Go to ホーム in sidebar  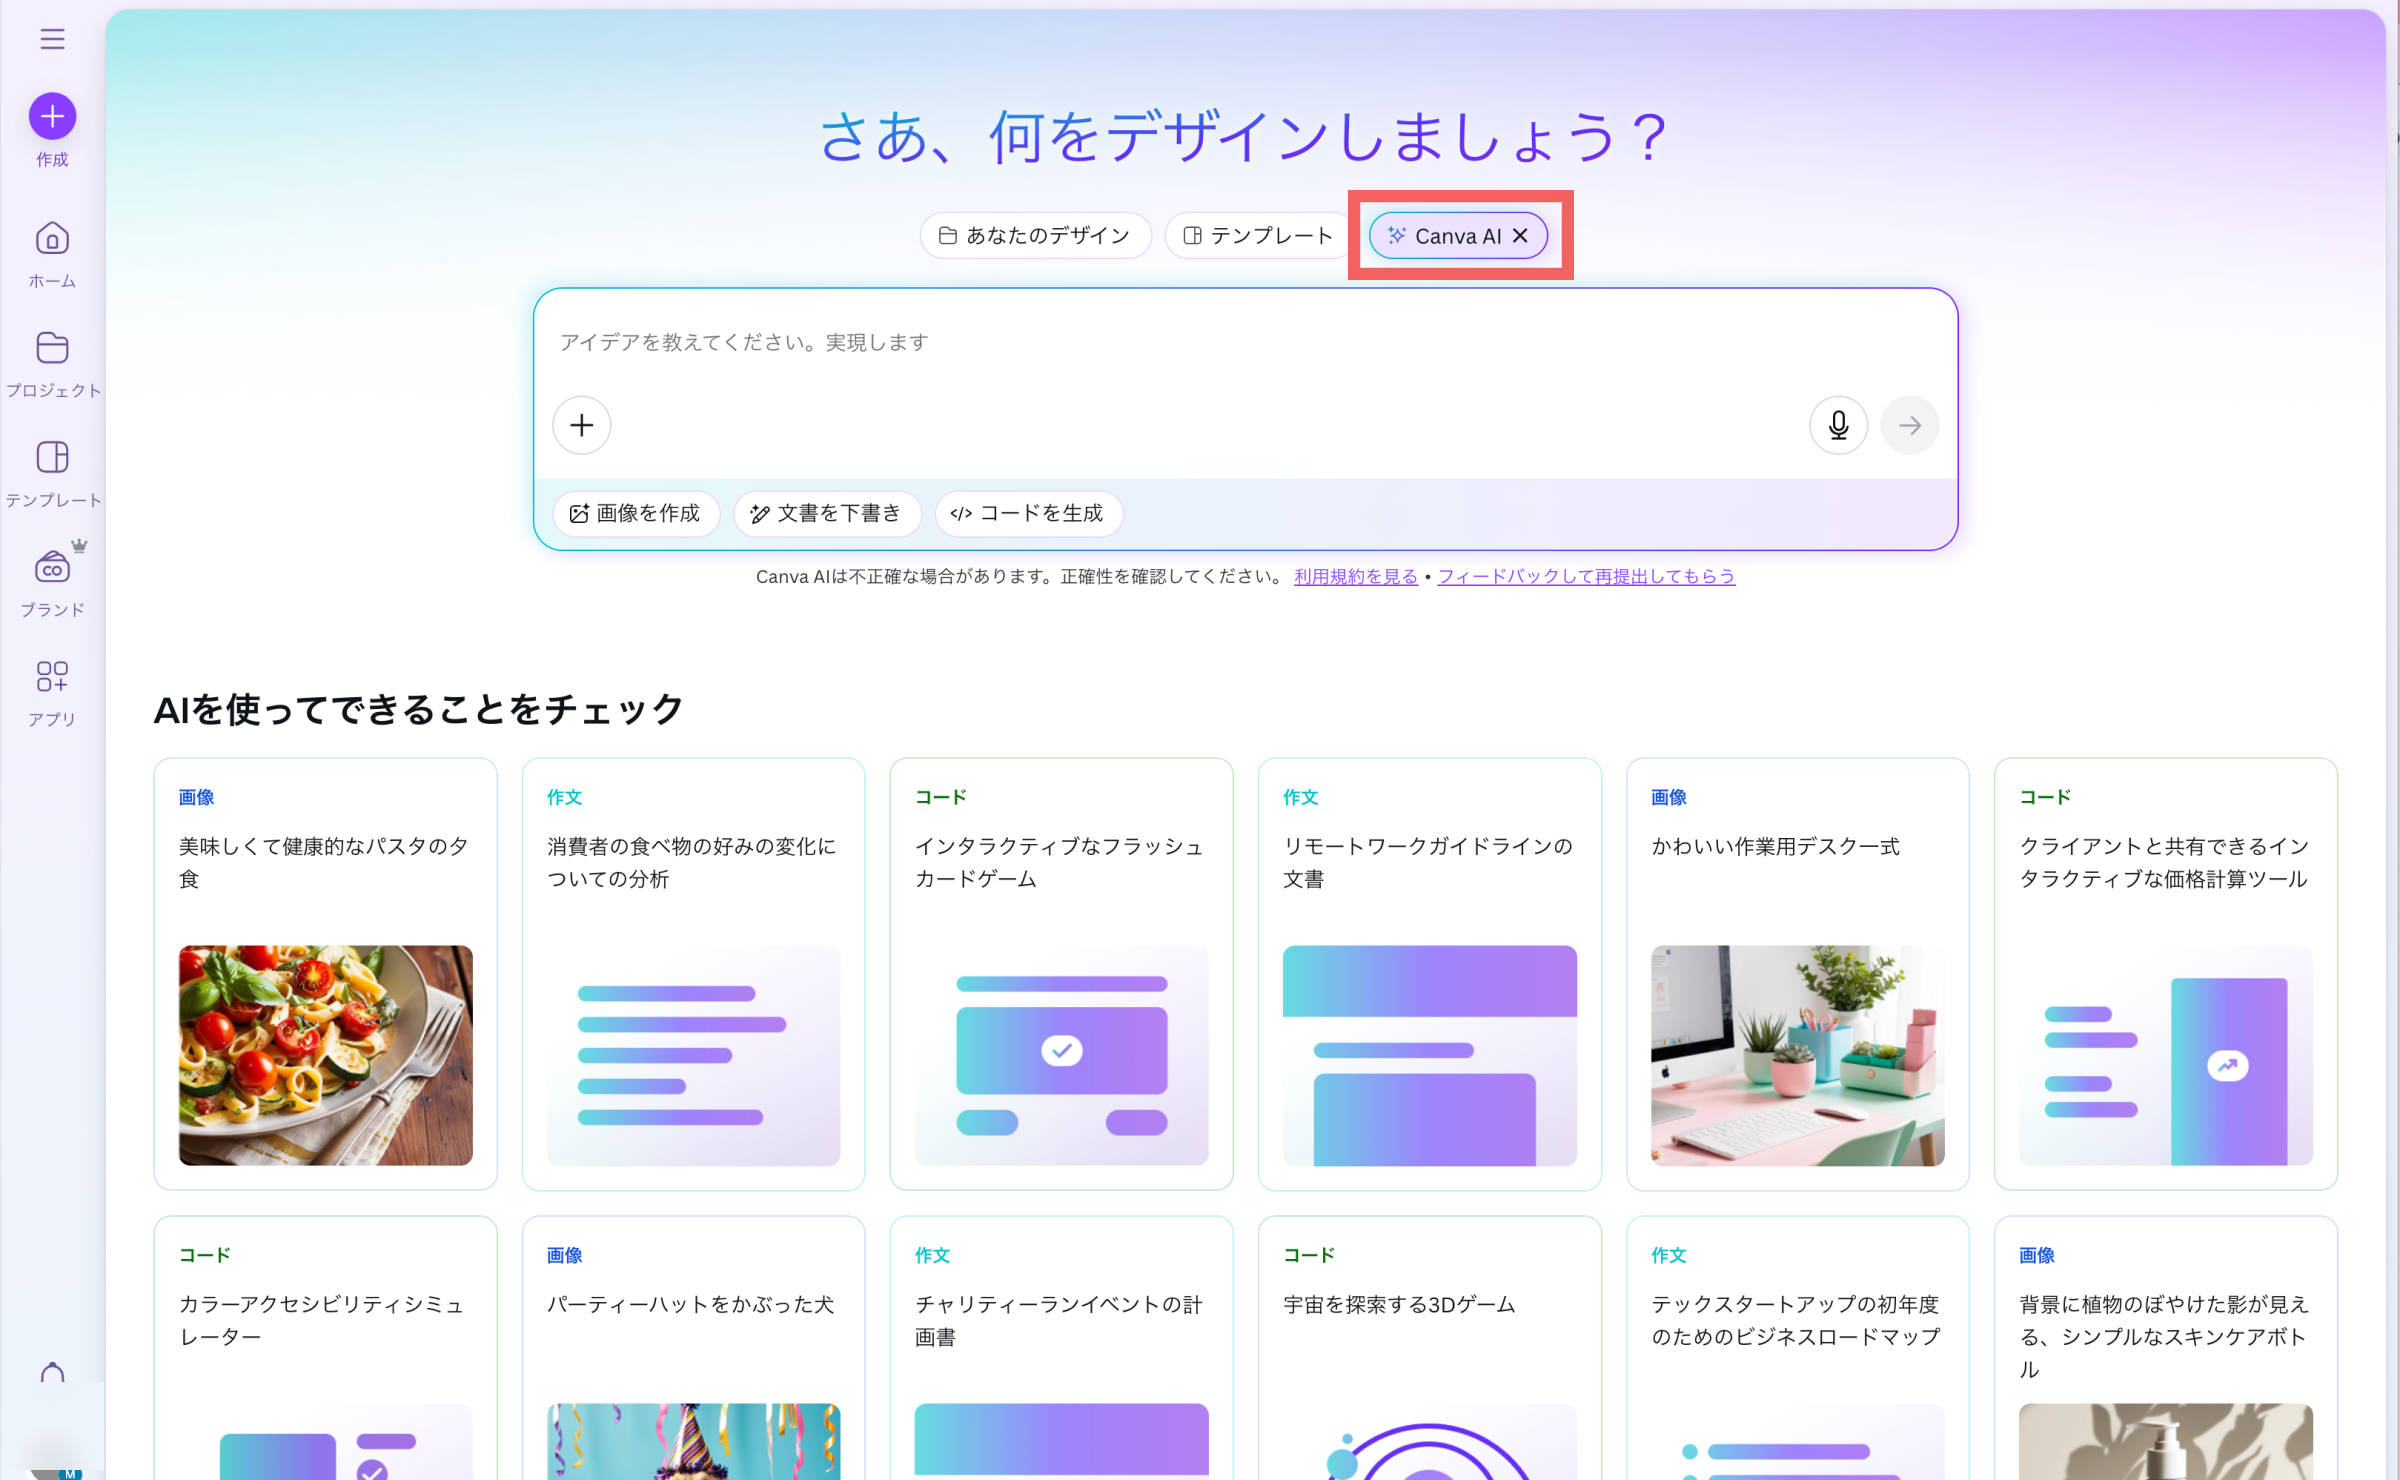[x=52, y=239]
